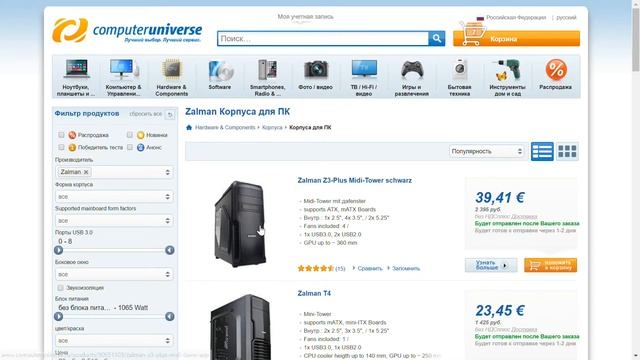Screen dimensions: 640x360
Task: Click the 23,45 € price text
Action: click(x=500, y=311)
